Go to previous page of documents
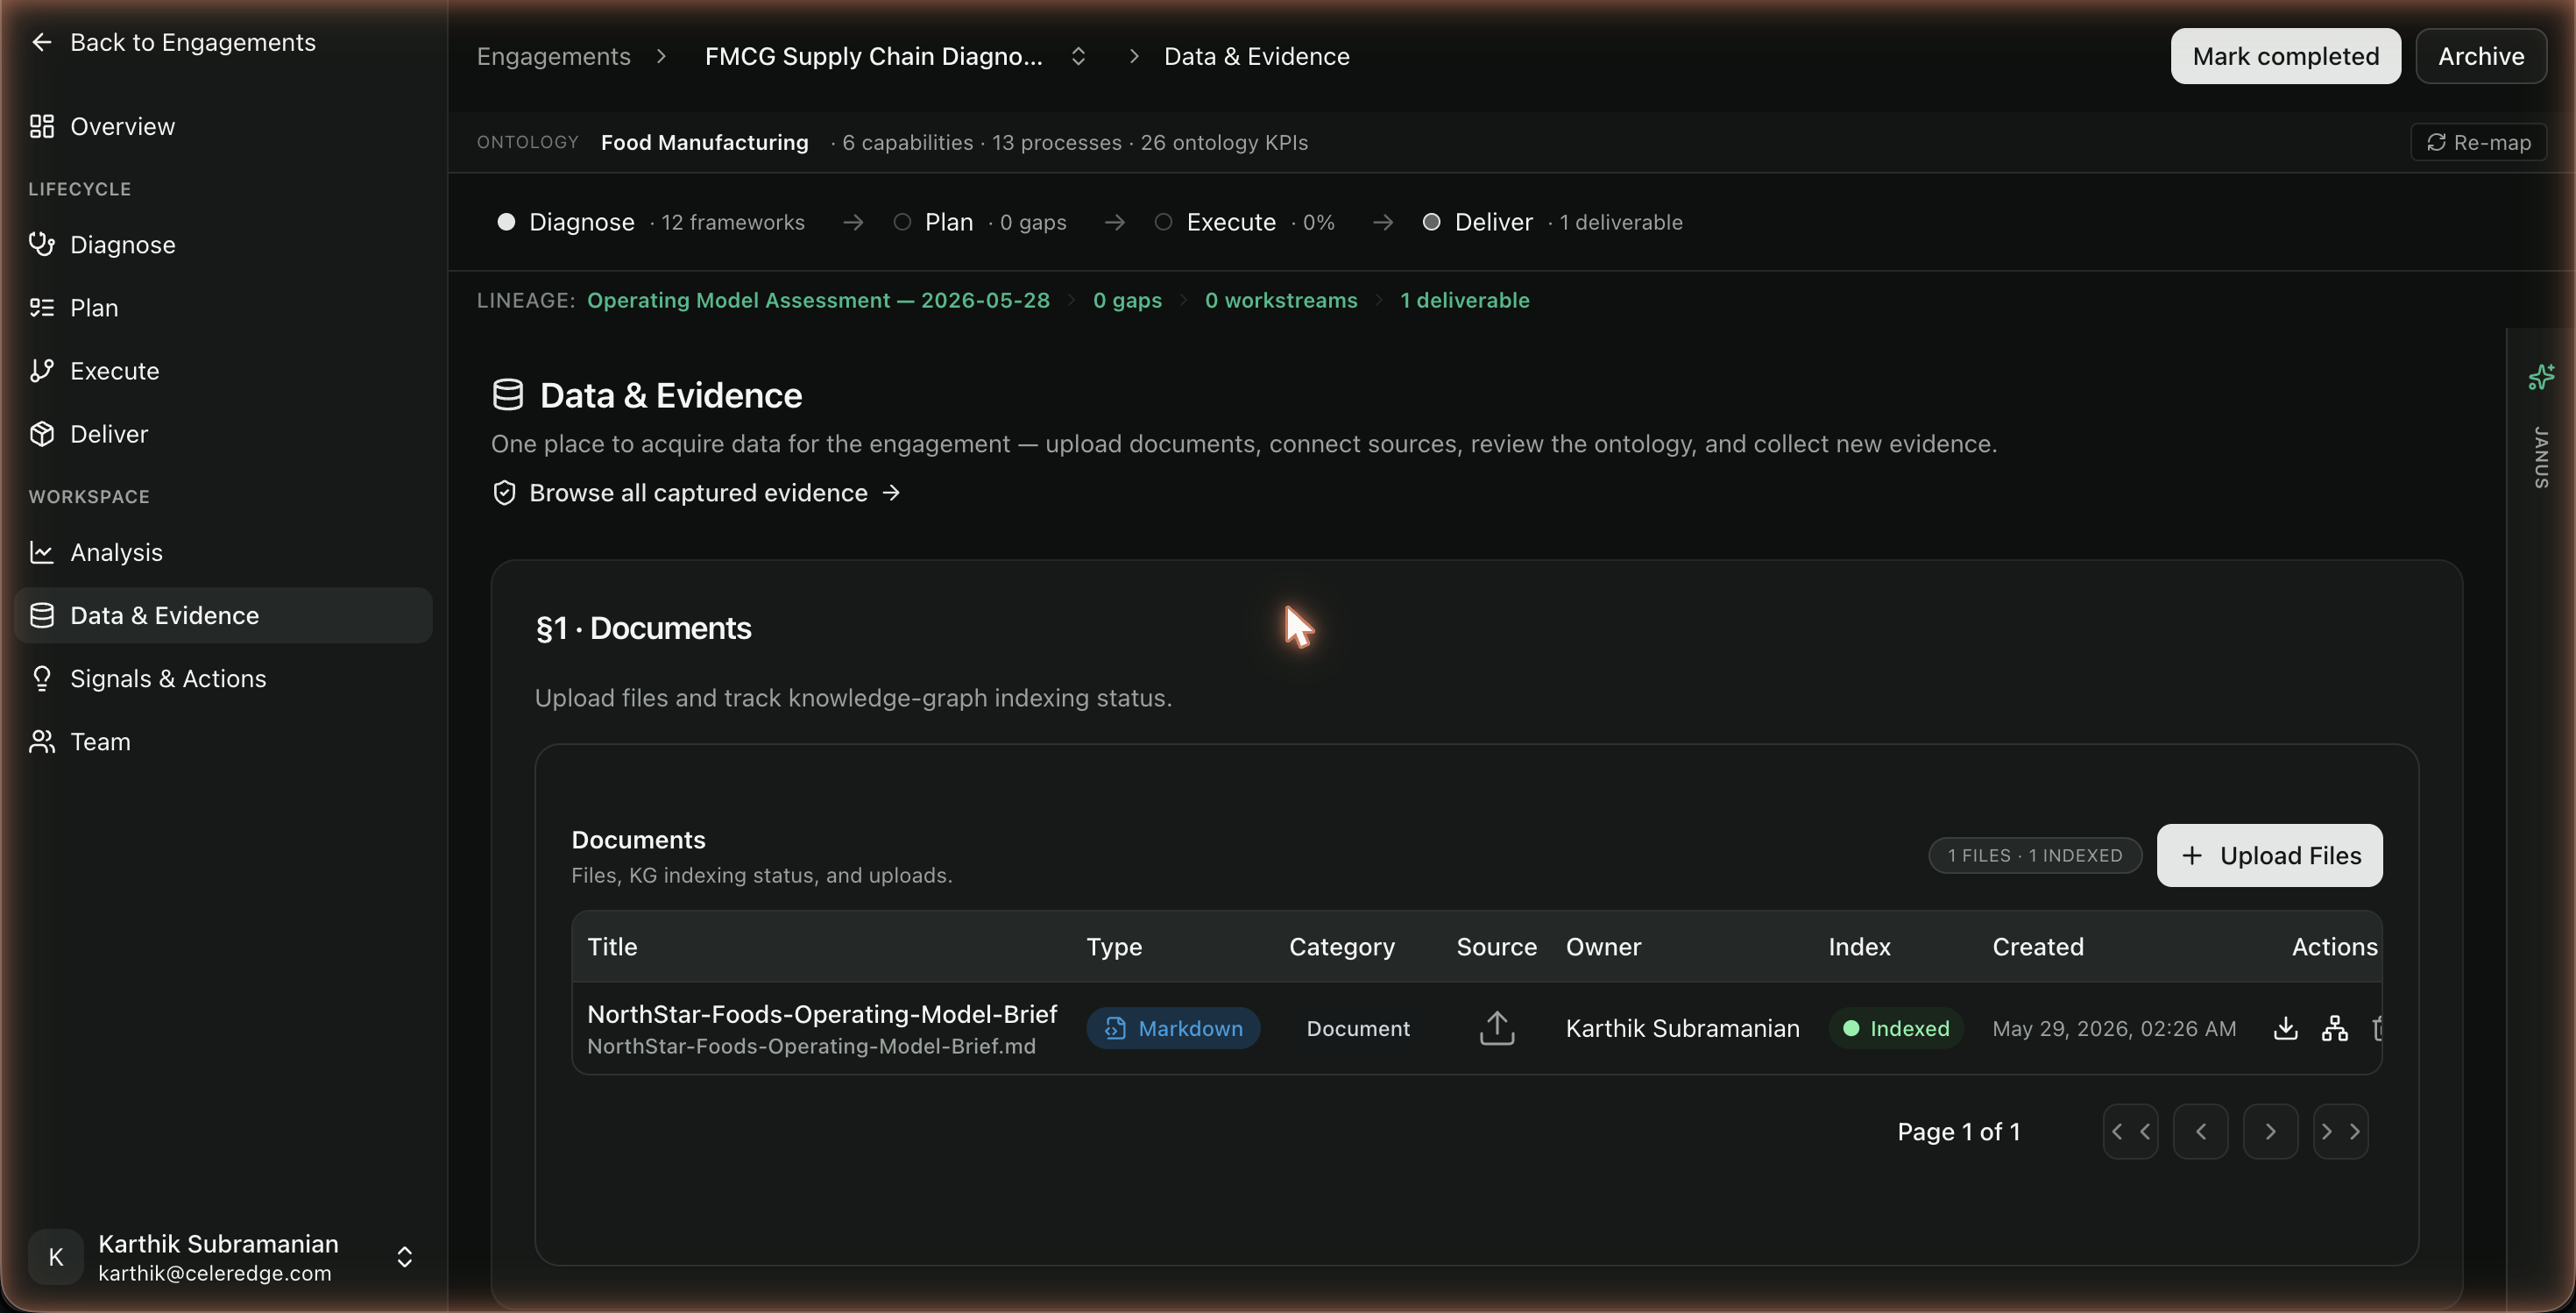2576x1313 pixels. [2200, 1131]
